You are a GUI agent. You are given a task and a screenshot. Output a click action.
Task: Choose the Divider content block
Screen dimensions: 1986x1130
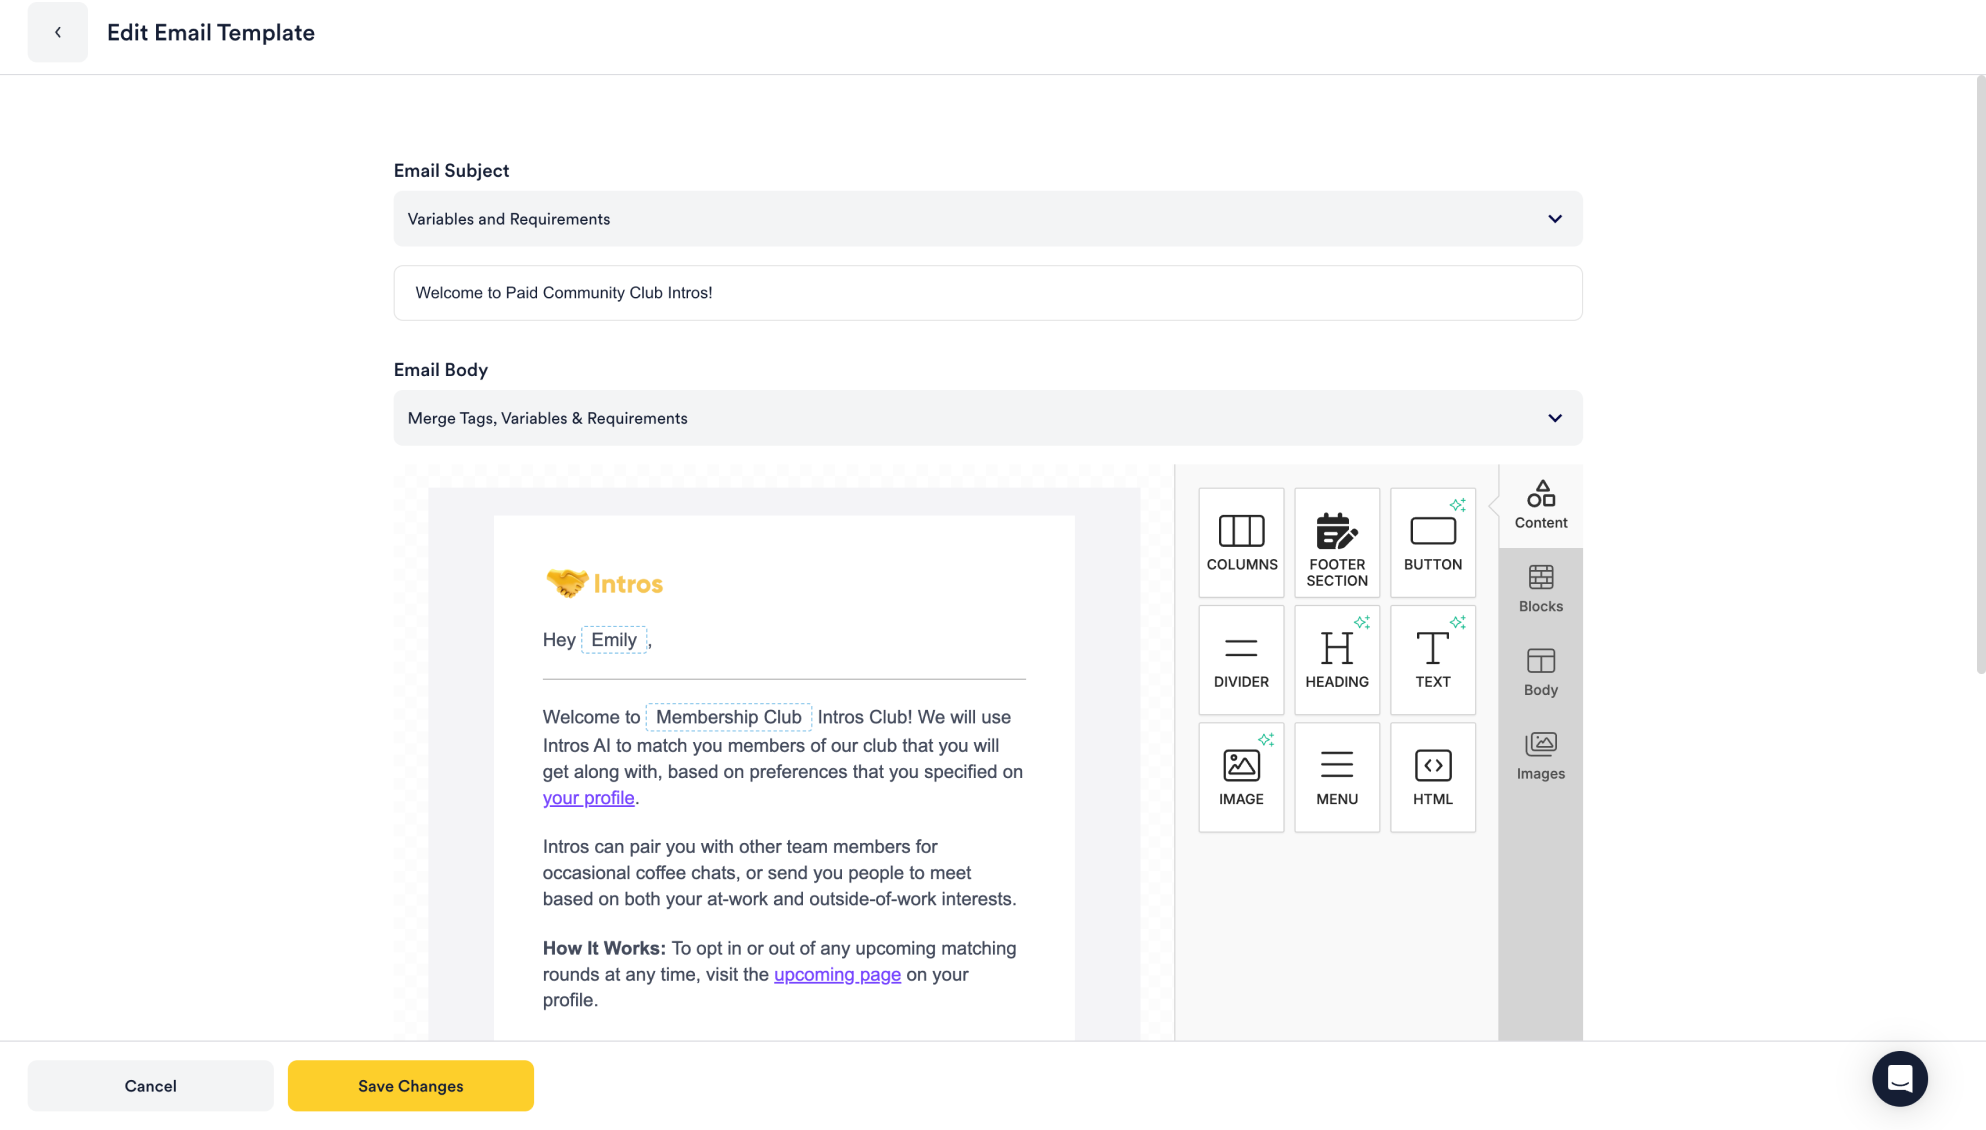tap(1241, 659)
